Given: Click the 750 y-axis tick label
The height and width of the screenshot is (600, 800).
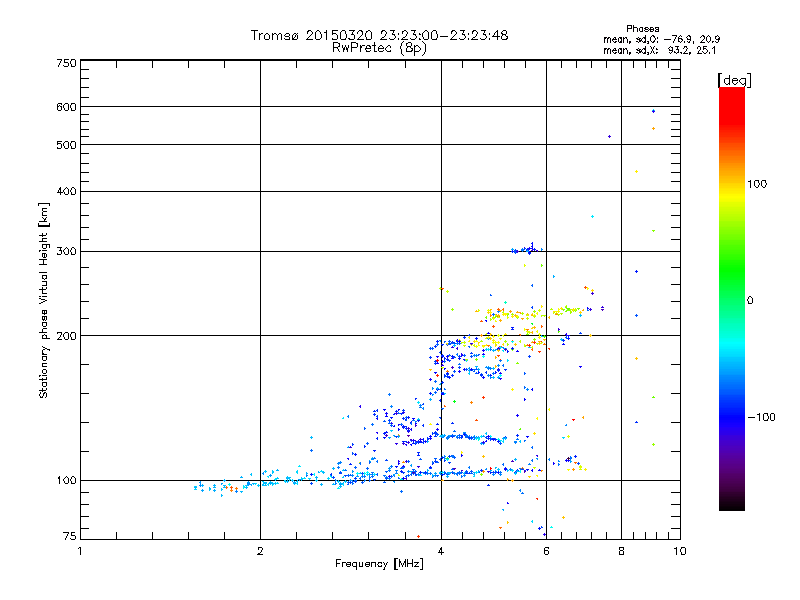Looking at the screenshot, I should pos(66,63).
